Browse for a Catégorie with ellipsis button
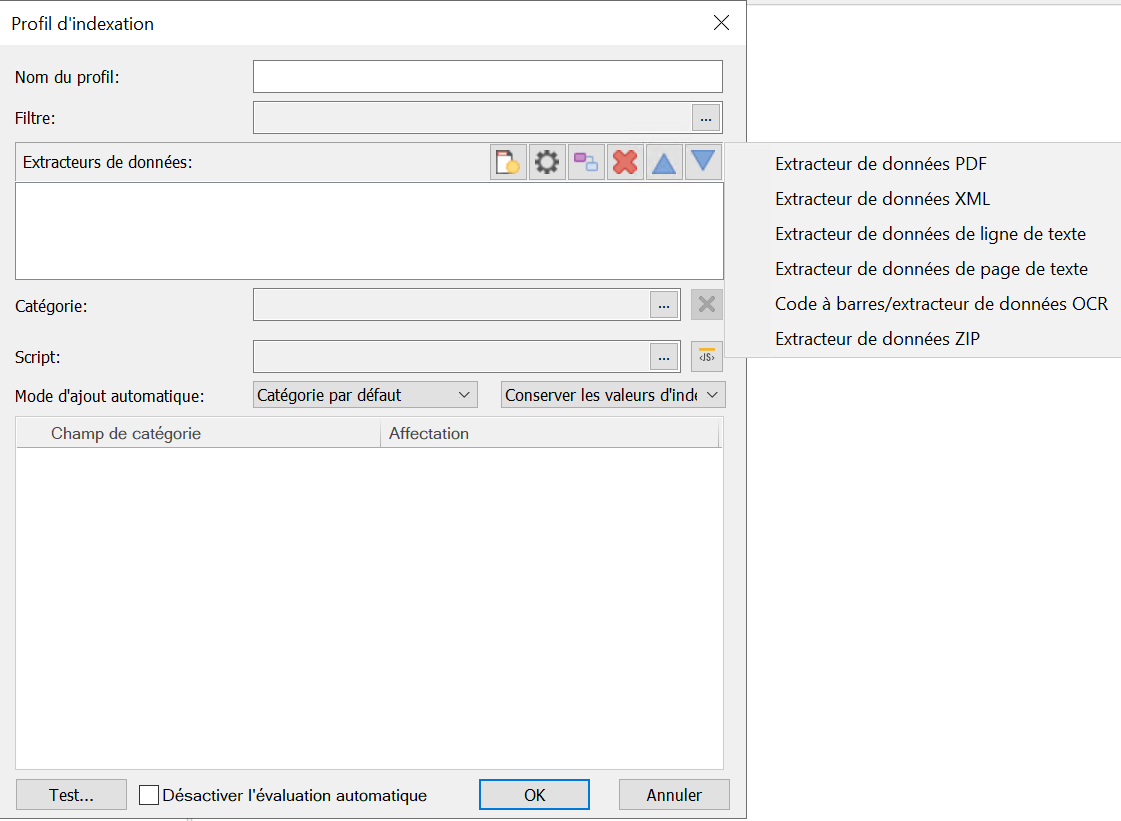This screenshot has height=821, width=1121. point(664,305)
